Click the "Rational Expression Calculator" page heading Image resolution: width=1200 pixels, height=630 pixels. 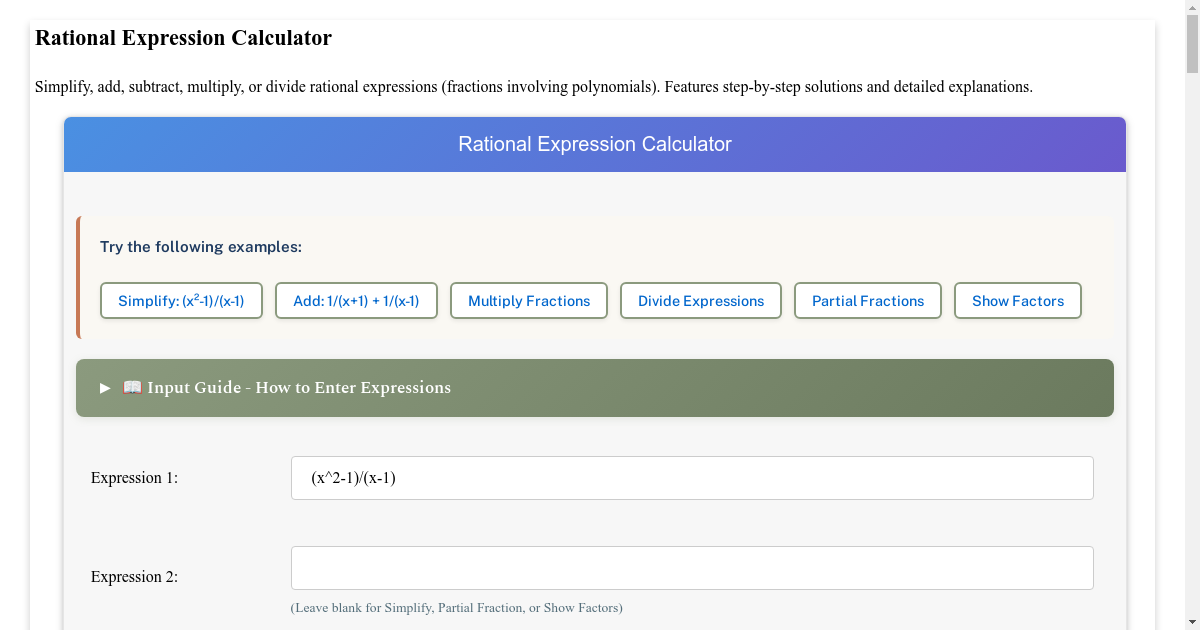tap(183, 38)
